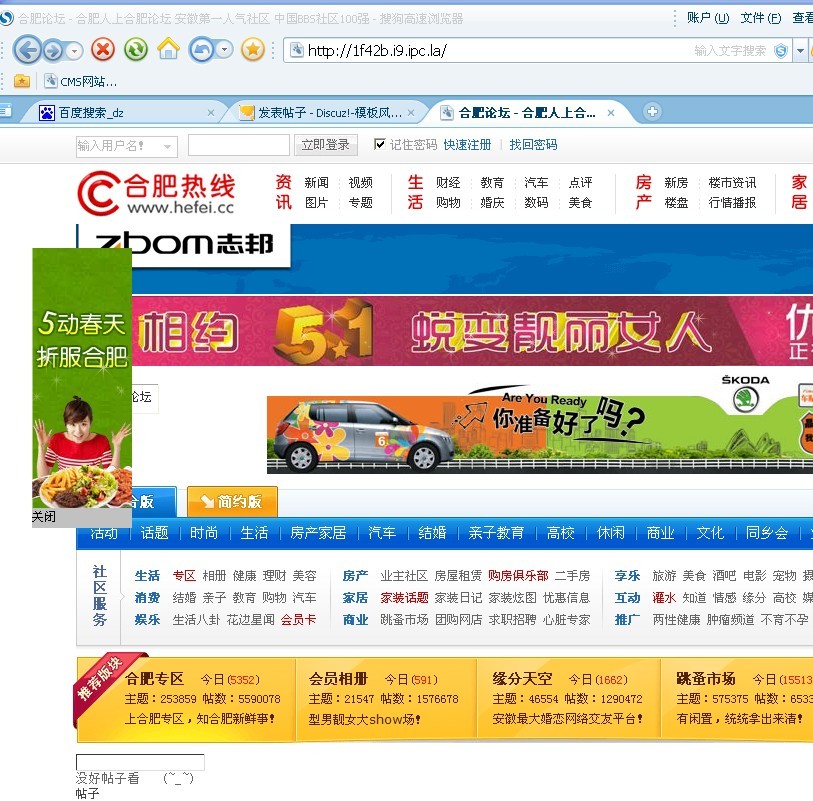
Task: Close the 合肥论坛 tab
Action: point(611,113)
